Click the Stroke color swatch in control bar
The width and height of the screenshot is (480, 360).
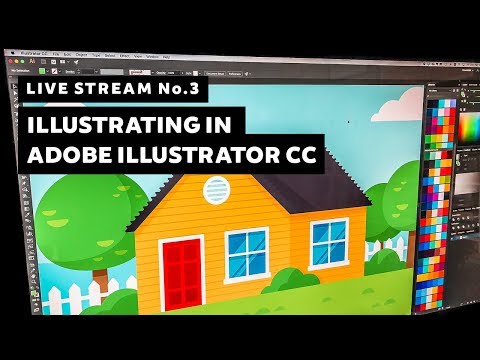click(x=54, y=71)
